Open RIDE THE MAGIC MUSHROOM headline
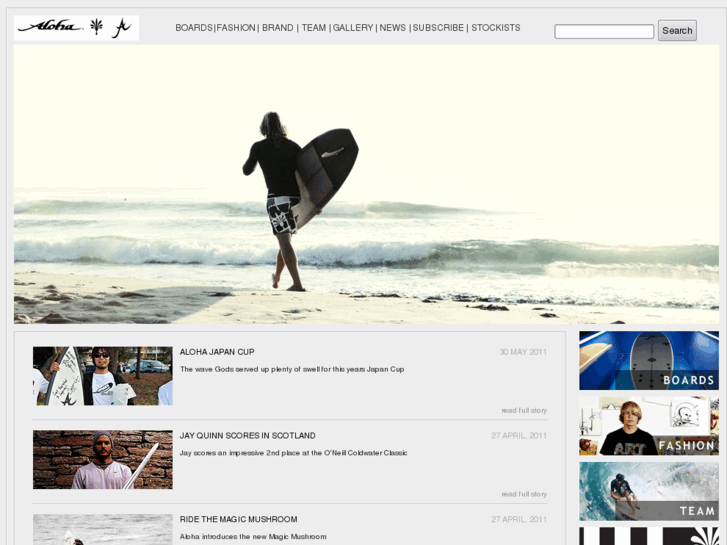 pyautogui.click(x=239, y=519)
